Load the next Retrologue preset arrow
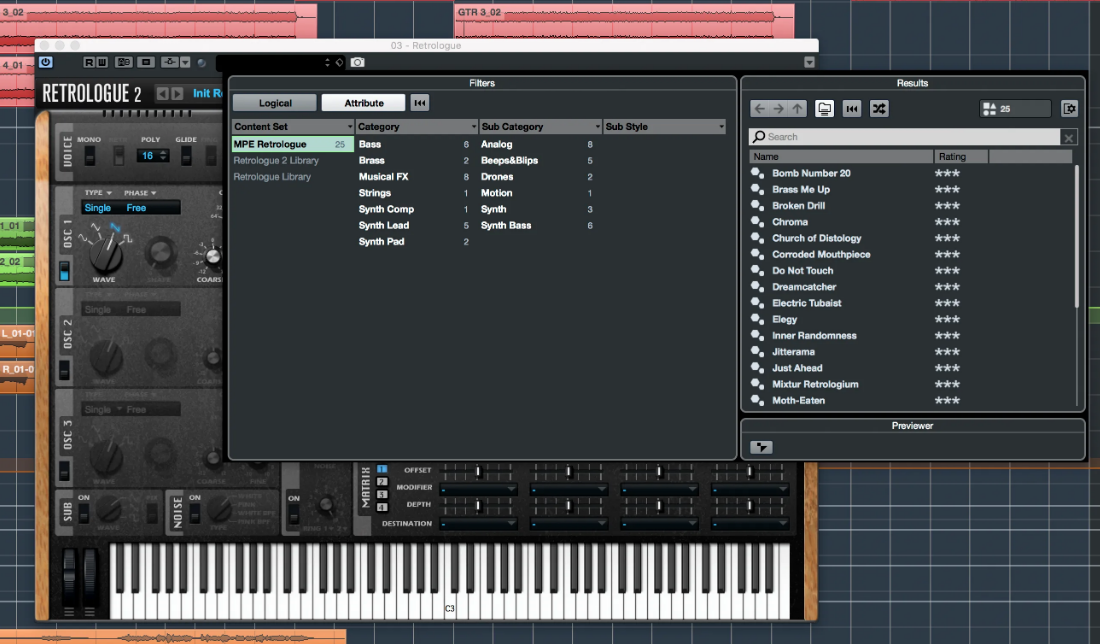Screen dimensions: 1100x644 click(177, 93)
